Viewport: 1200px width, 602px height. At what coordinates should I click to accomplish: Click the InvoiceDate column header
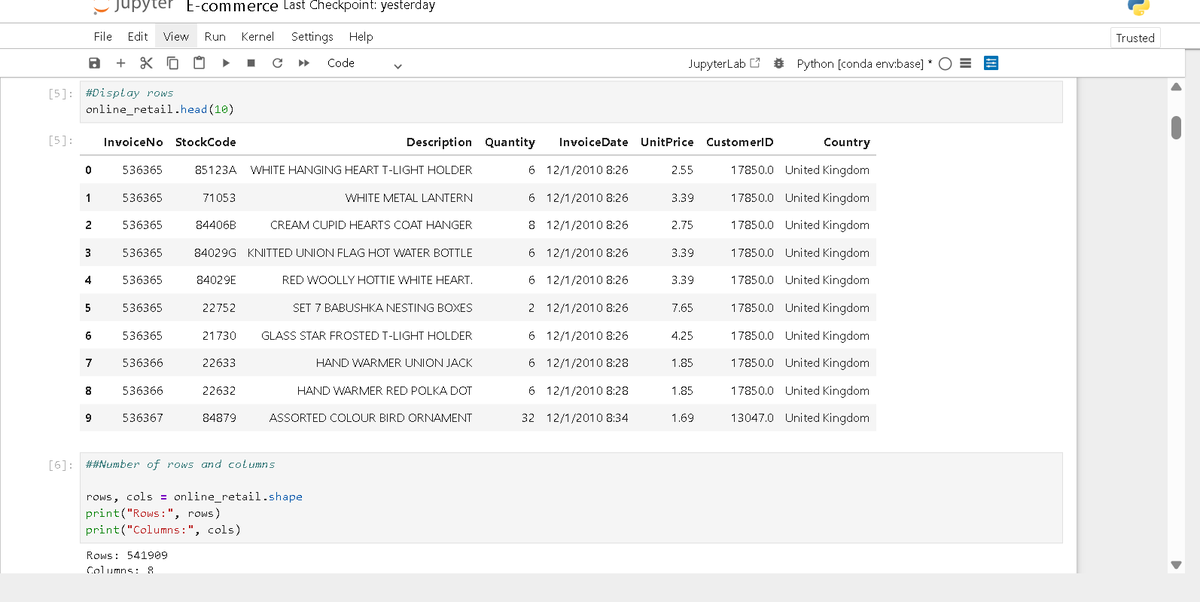pyautogui.click(x=593, y=142)
